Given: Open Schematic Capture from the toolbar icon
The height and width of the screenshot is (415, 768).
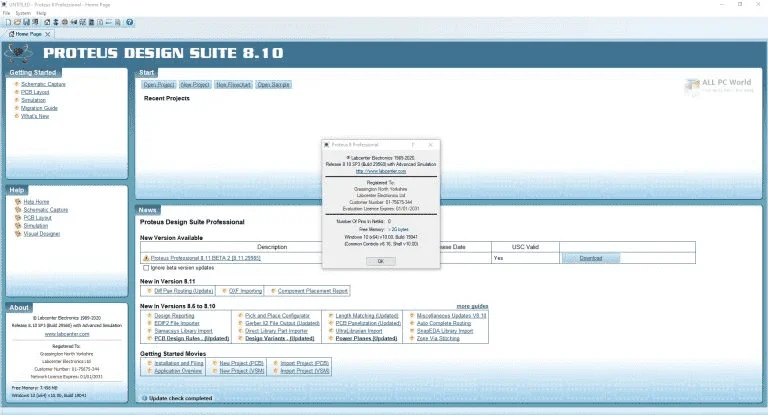Looking at the screenshot, I should coord(56,22).
